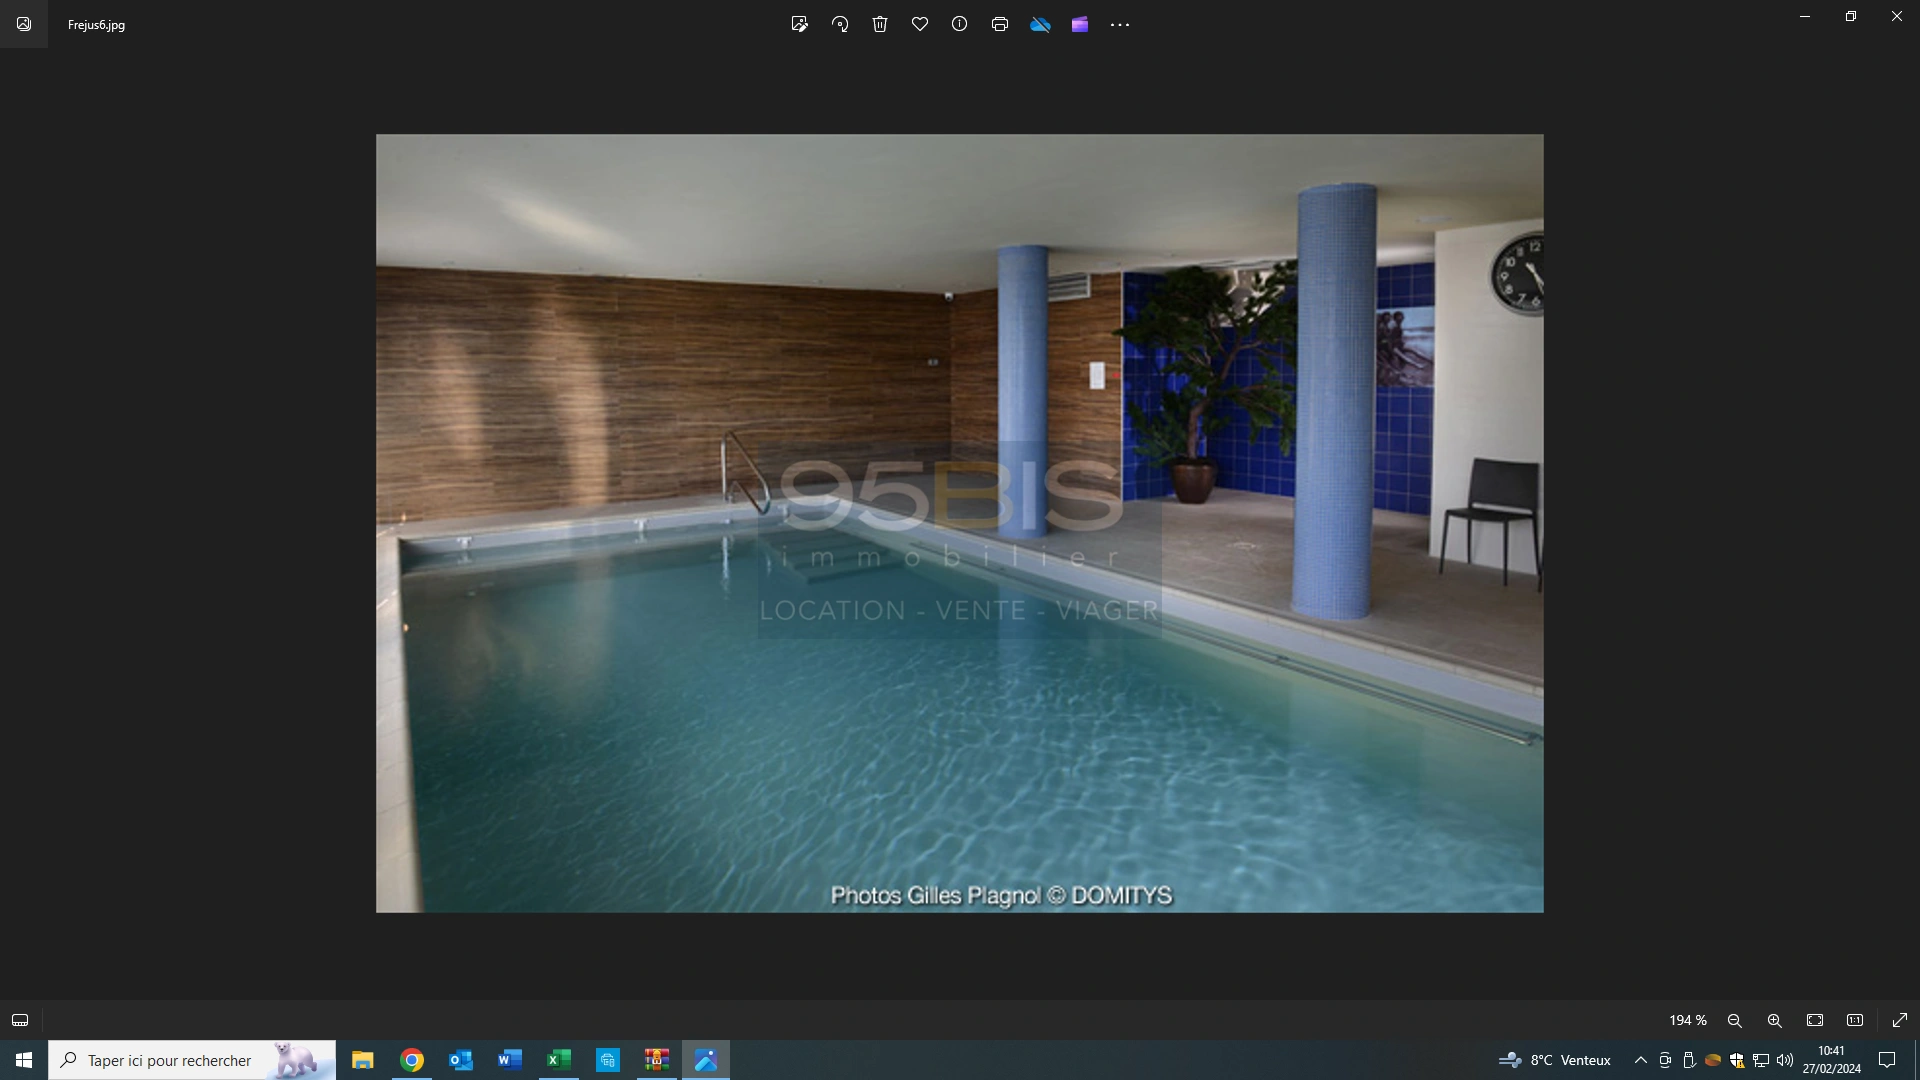1920x1080 pixels.
Task: Enter full screen with the diagonal arrows icon
Action: (x=1900, y=1020)
